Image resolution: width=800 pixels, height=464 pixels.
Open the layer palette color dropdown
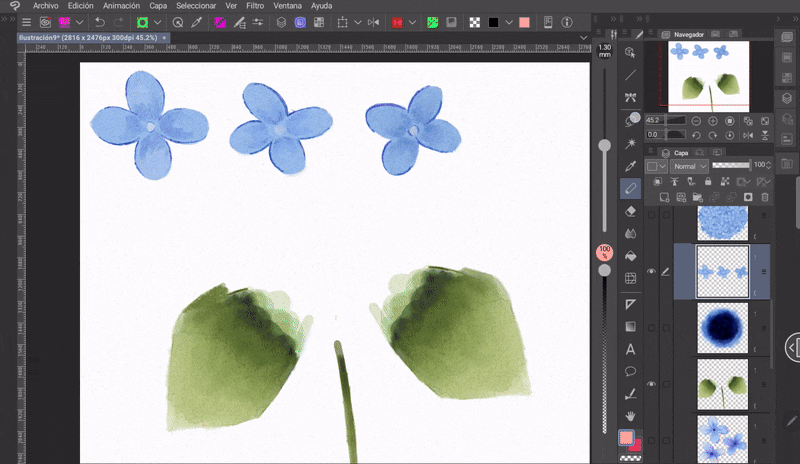(x=655, y=165)
